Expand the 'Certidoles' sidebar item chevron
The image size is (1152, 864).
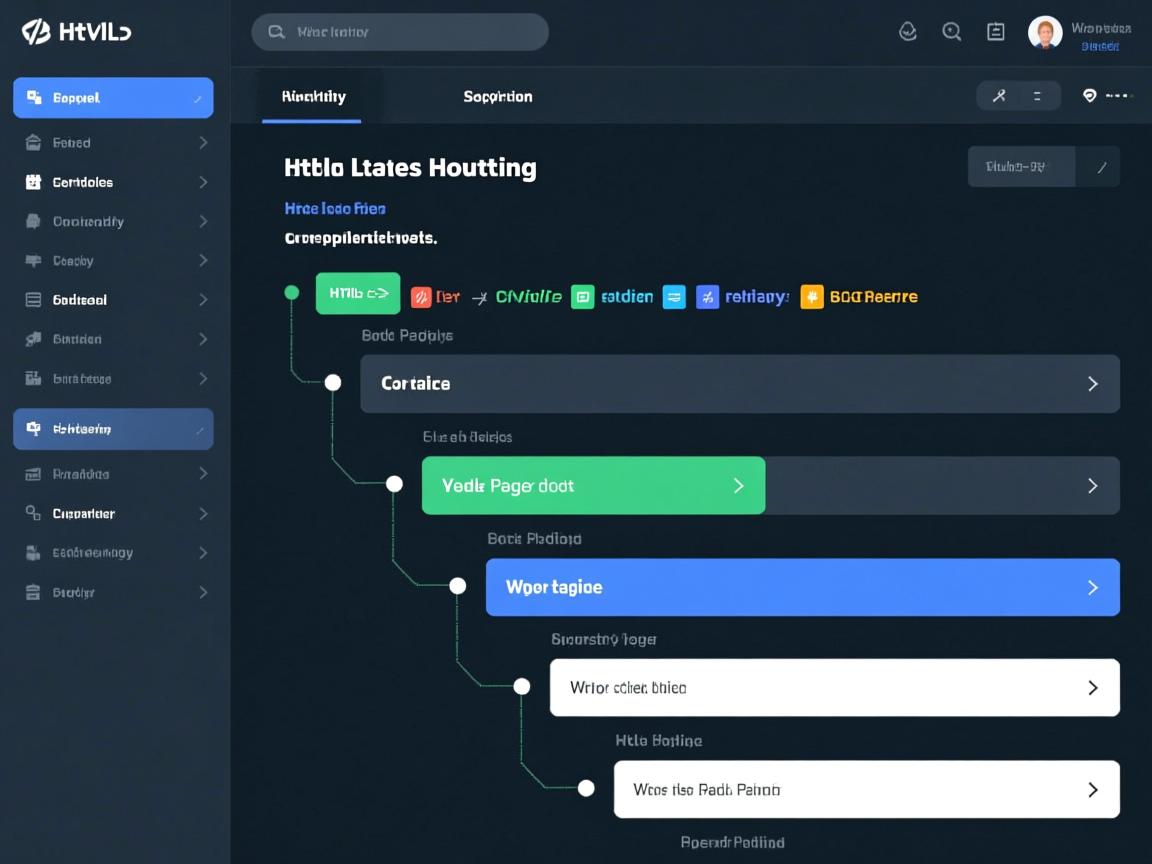tap(203, 182)
